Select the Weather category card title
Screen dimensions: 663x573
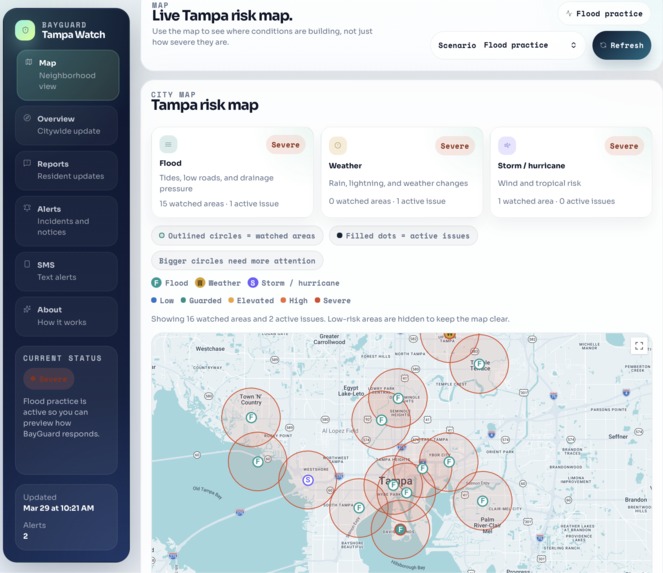pos(345,166)
